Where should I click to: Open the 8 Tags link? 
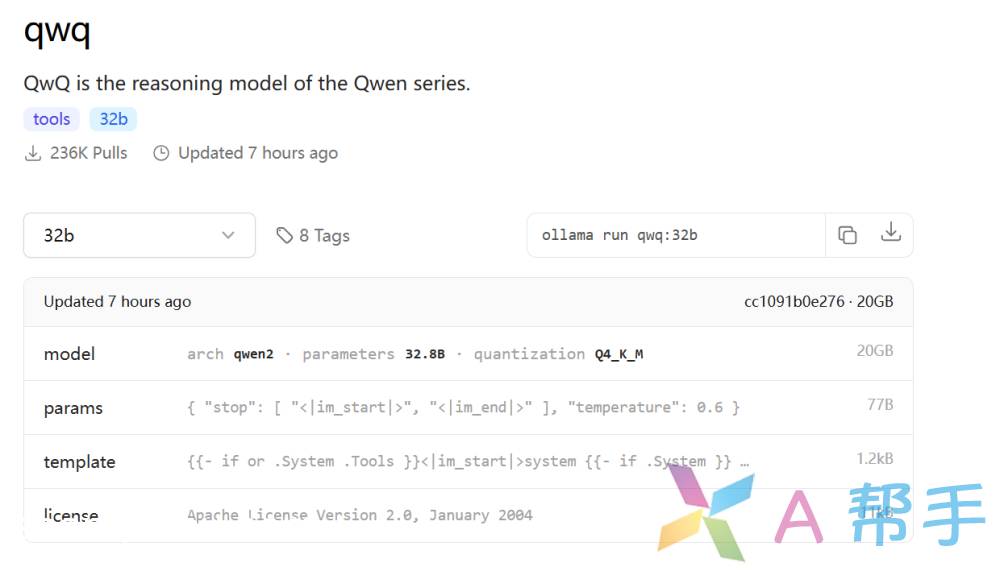[324, 236]
